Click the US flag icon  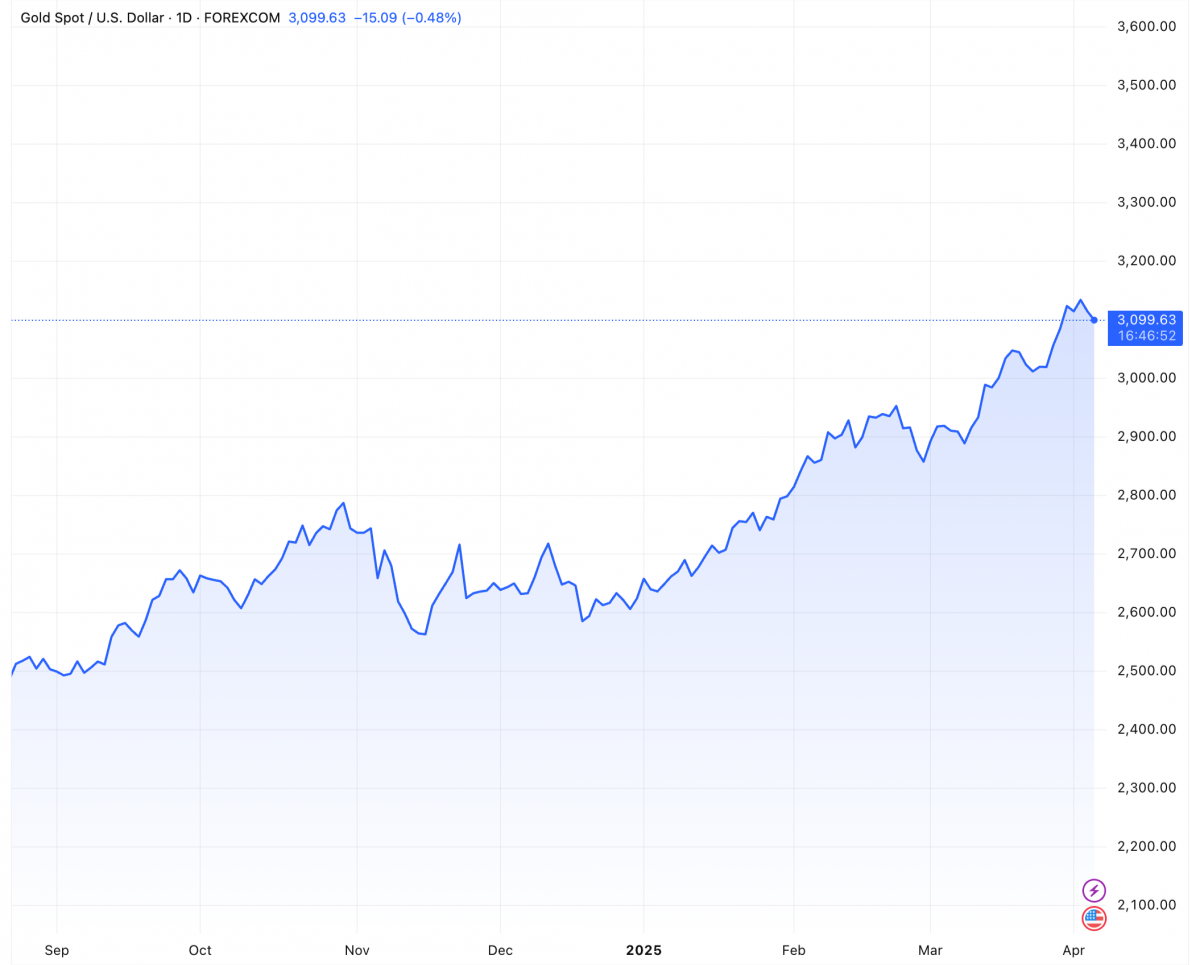pyautogui.click(x=1094, y=918)
